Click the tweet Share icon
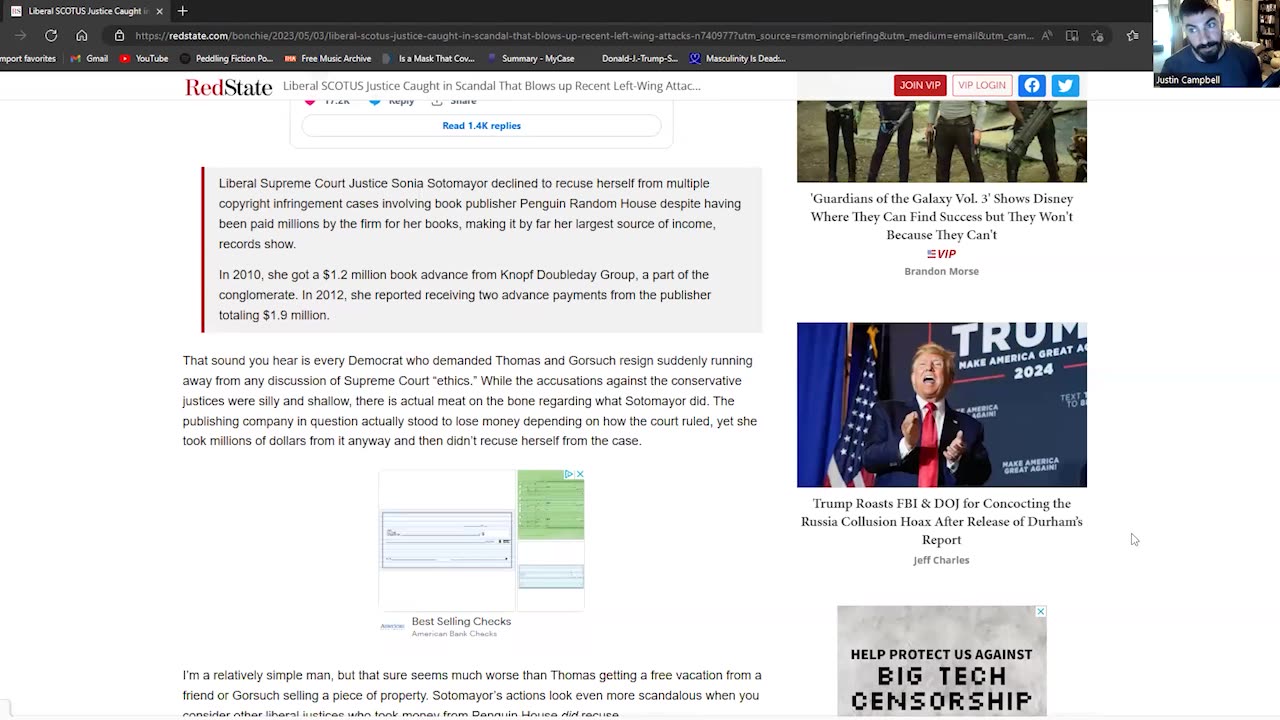The width and height of the screenshot is (1280, 720). point(437,102)
